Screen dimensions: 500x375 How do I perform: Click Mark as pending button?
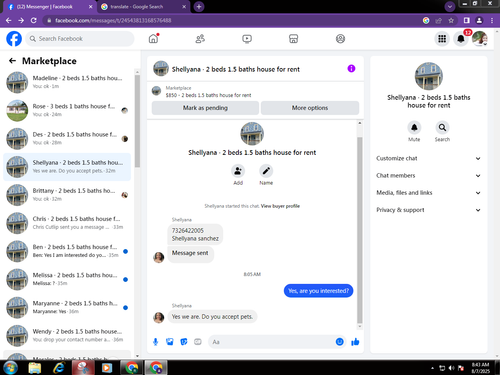coord(205,108)
